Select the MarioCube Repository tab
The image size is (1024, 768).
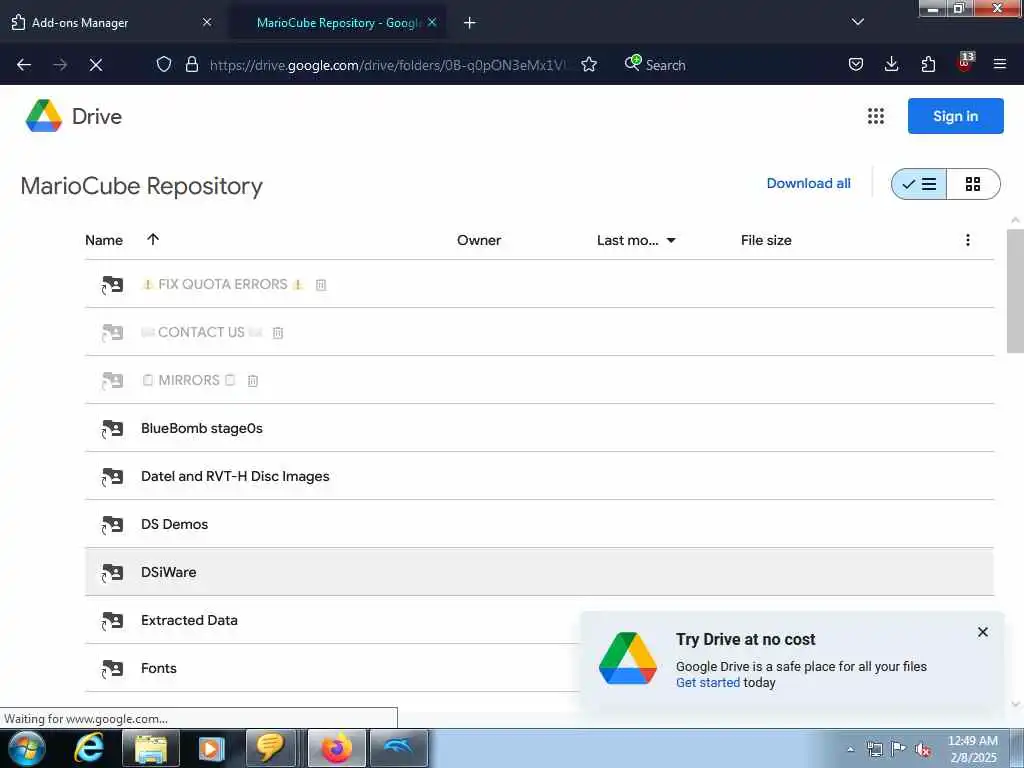(337, 22)
